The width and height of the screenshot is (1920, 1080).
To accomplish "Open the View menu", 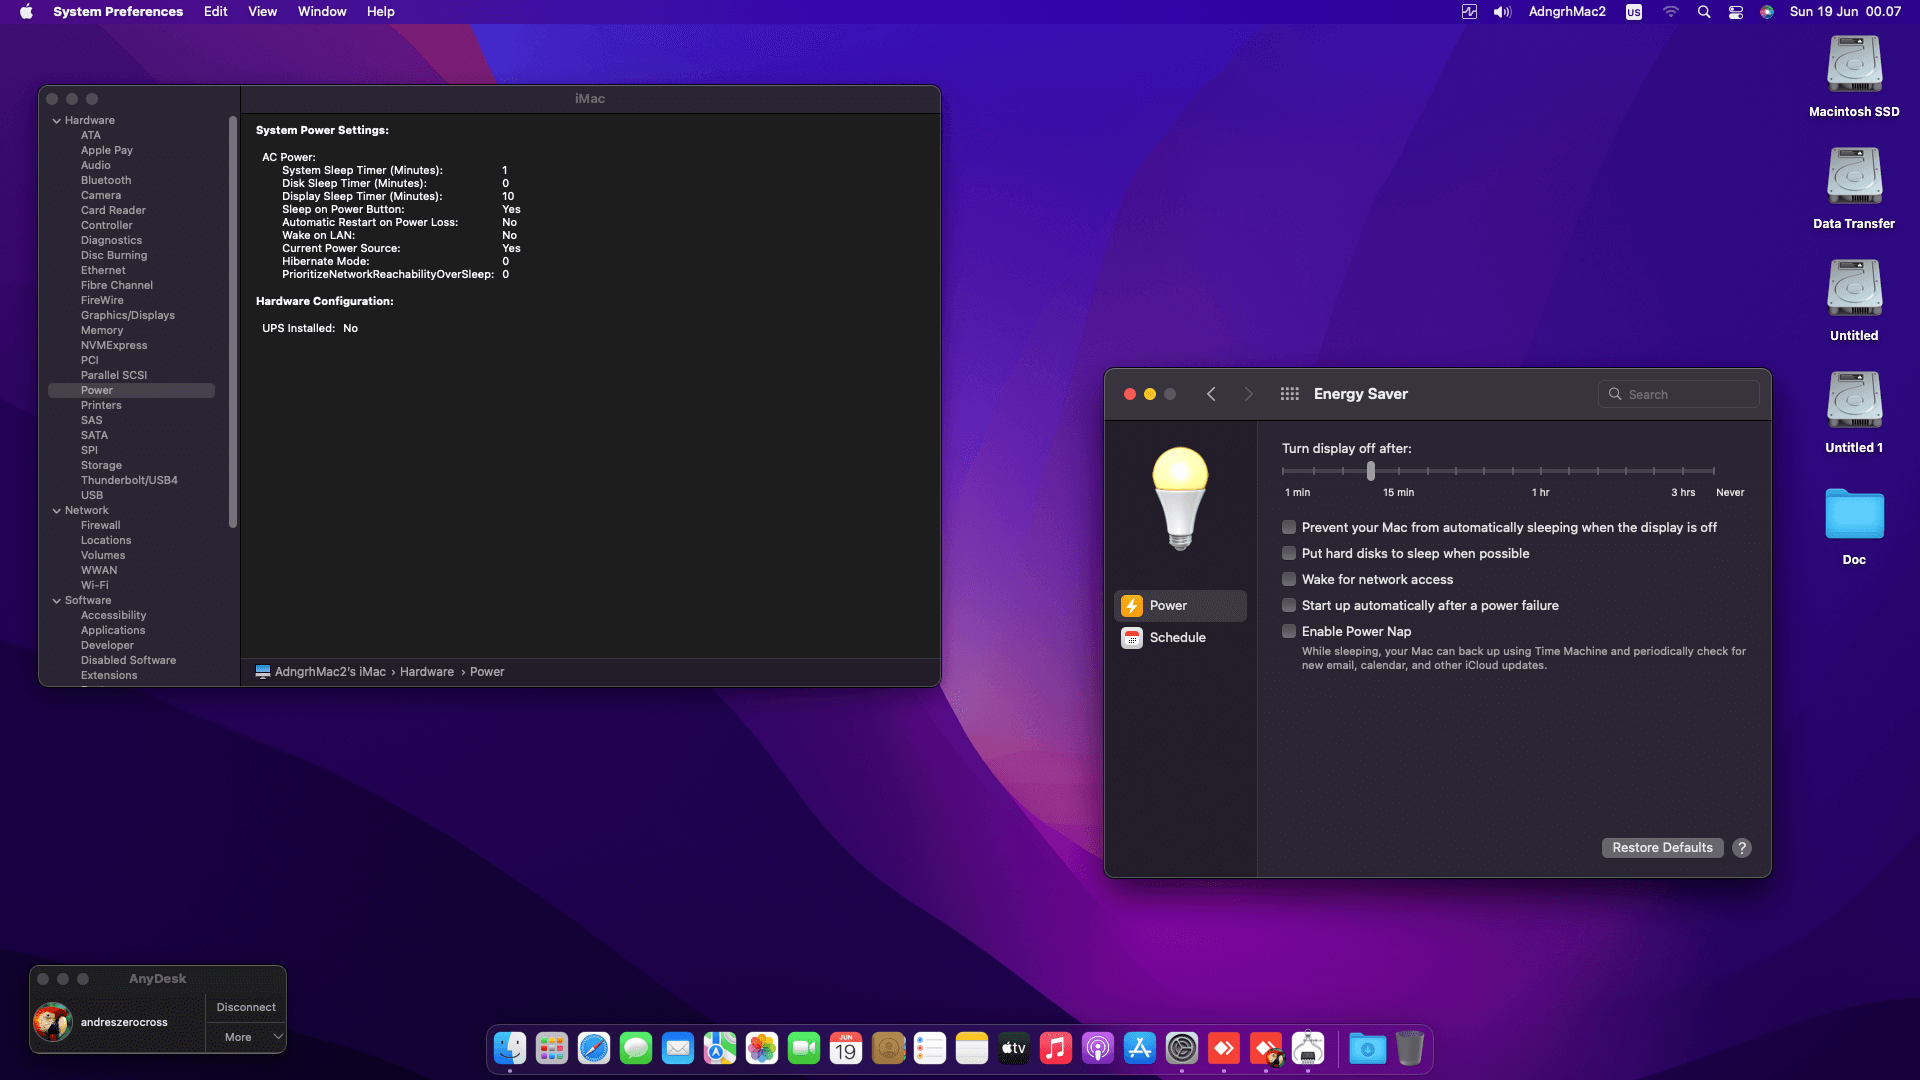I will click(262, 12).
